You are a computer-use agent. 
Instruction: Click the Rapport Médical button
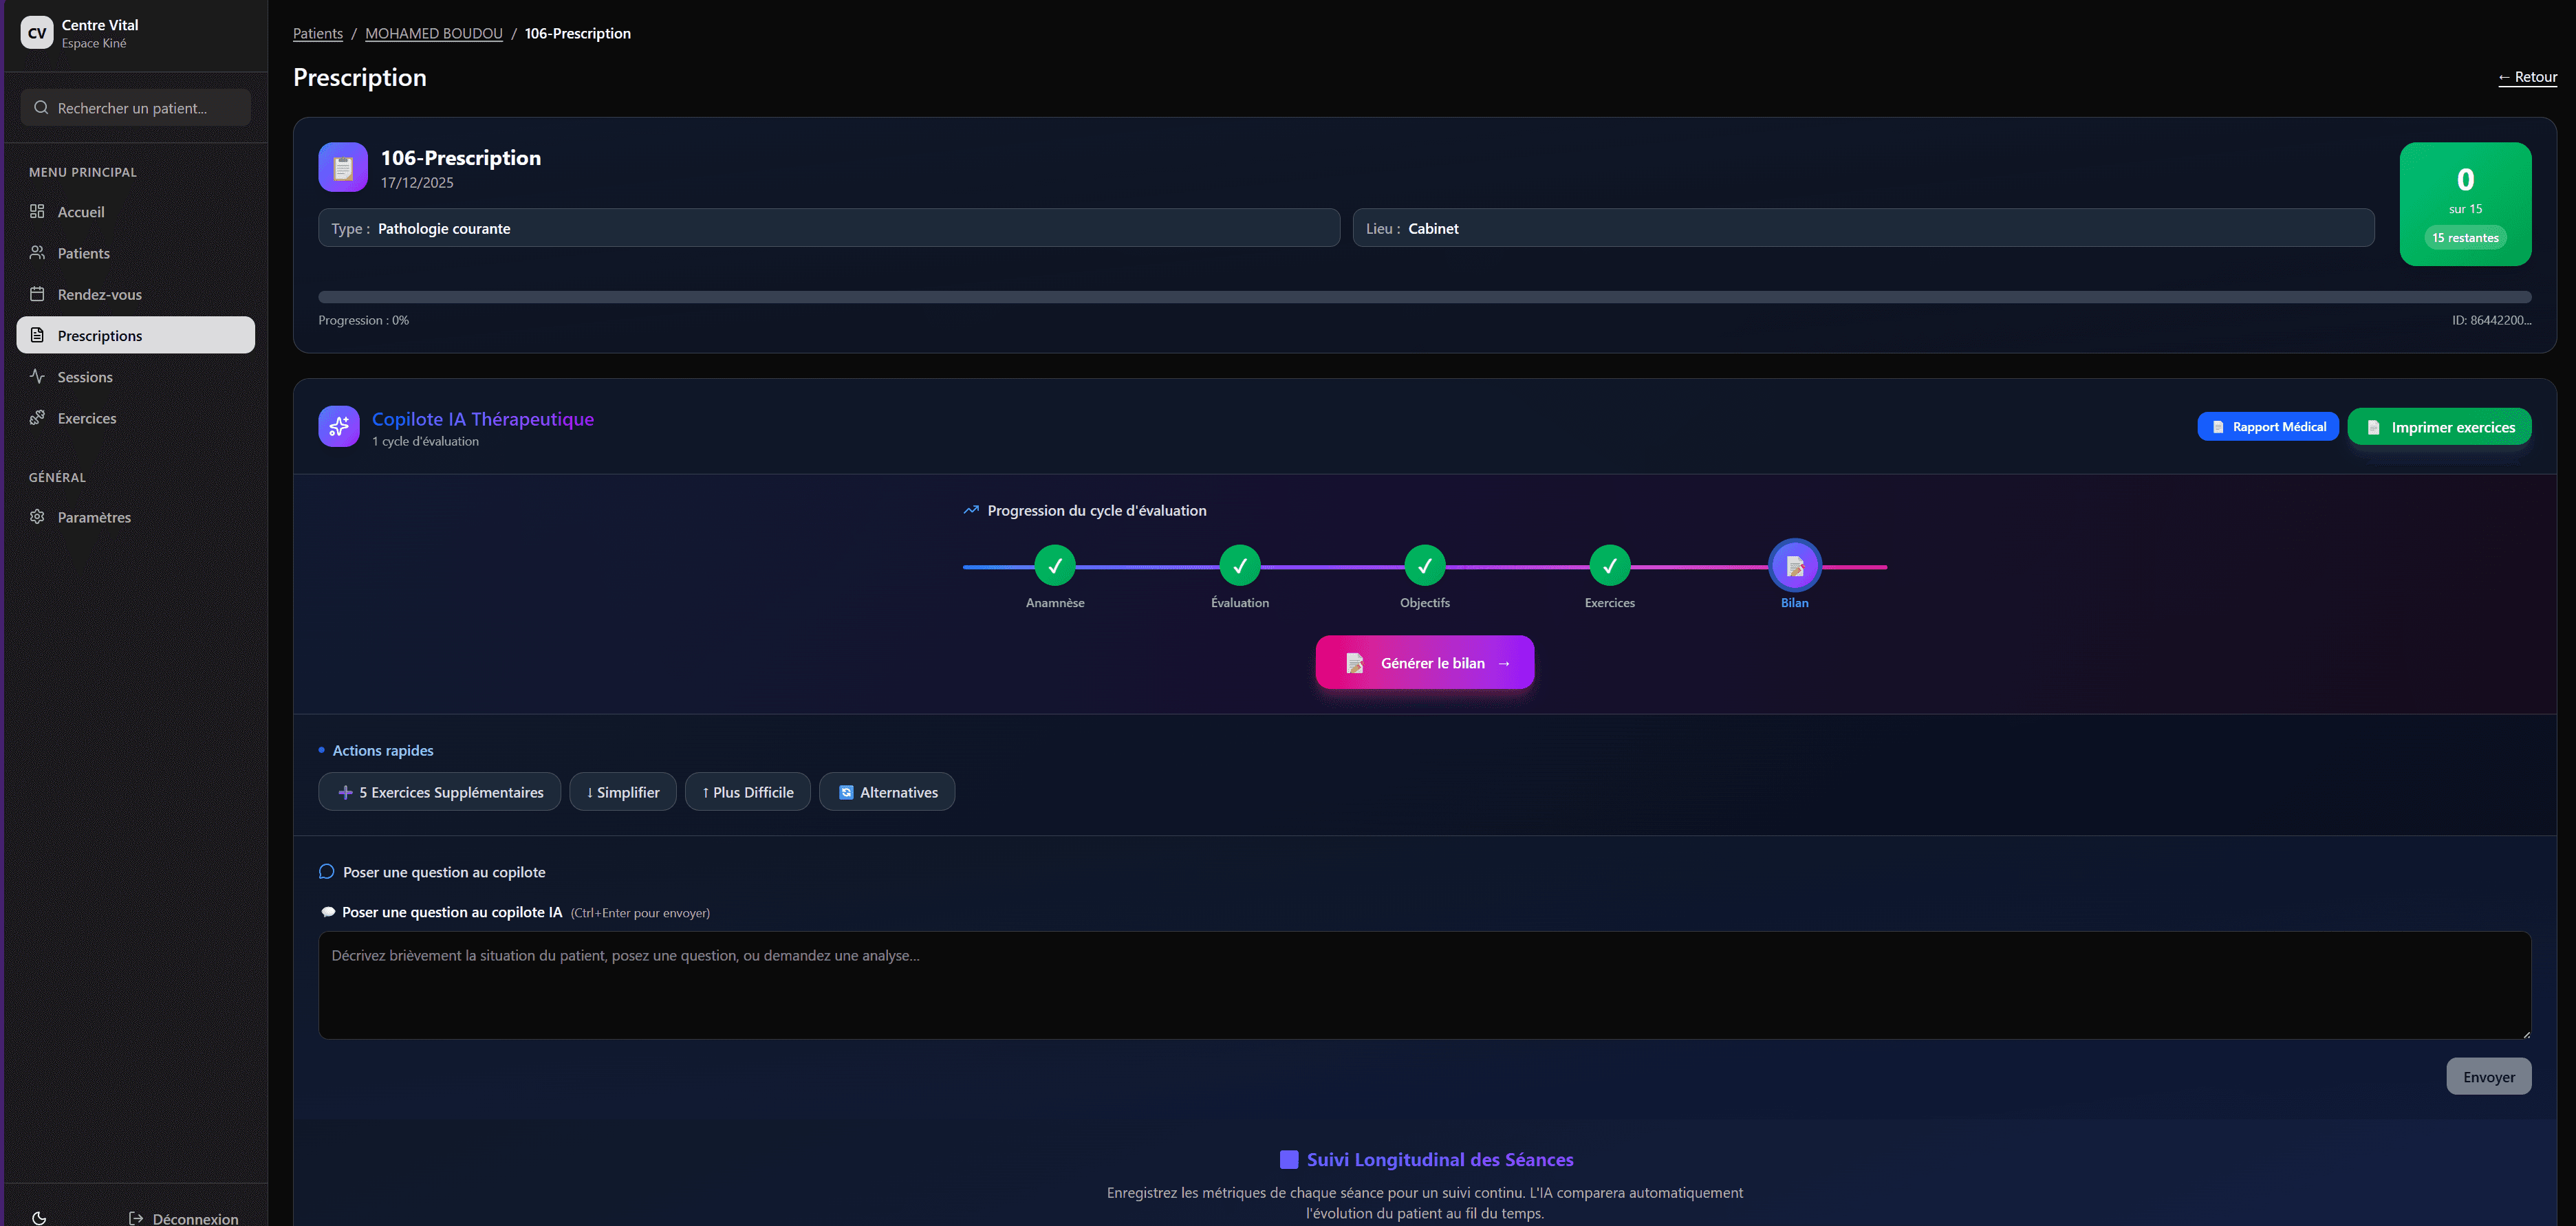(x=2267, y=427)
